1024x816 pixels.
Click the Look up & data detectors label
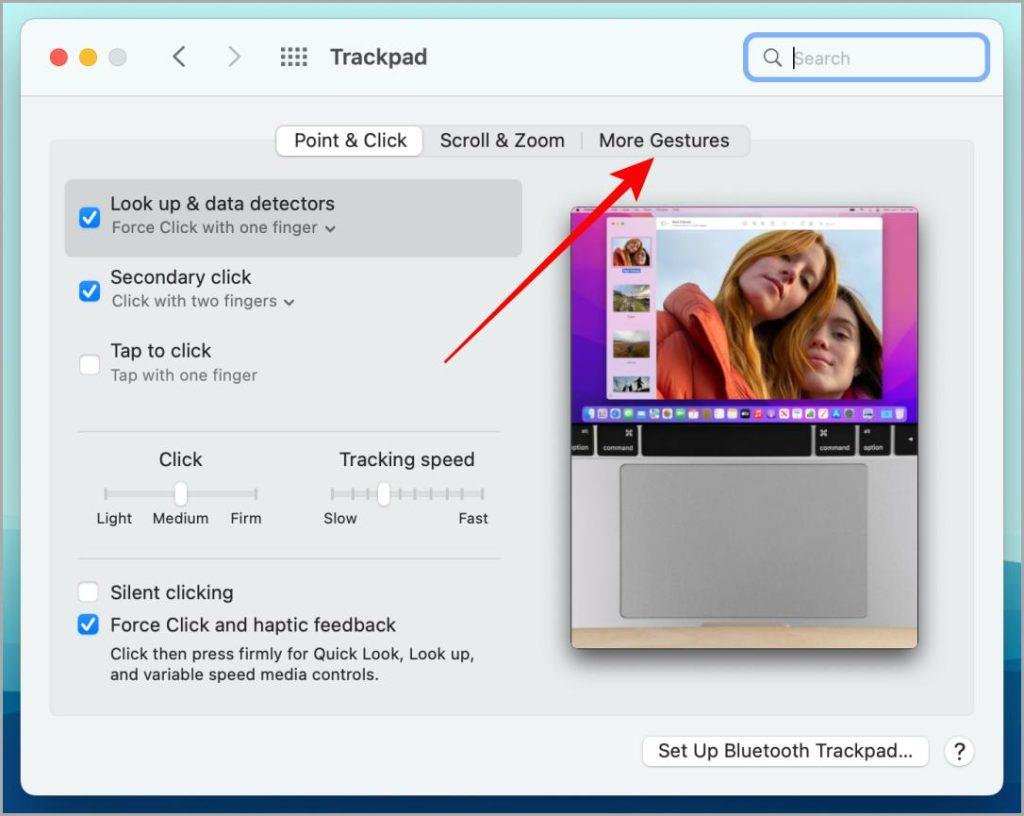click(222, 204)
